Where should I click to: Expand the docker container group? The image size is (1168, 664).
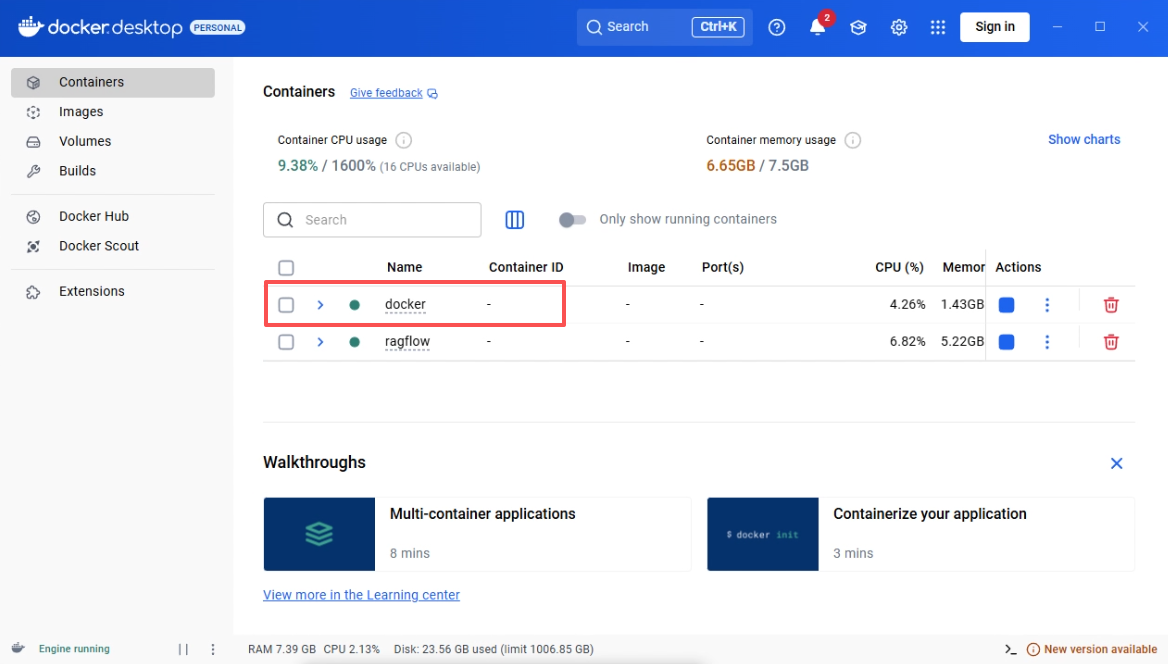coord(320,305)
